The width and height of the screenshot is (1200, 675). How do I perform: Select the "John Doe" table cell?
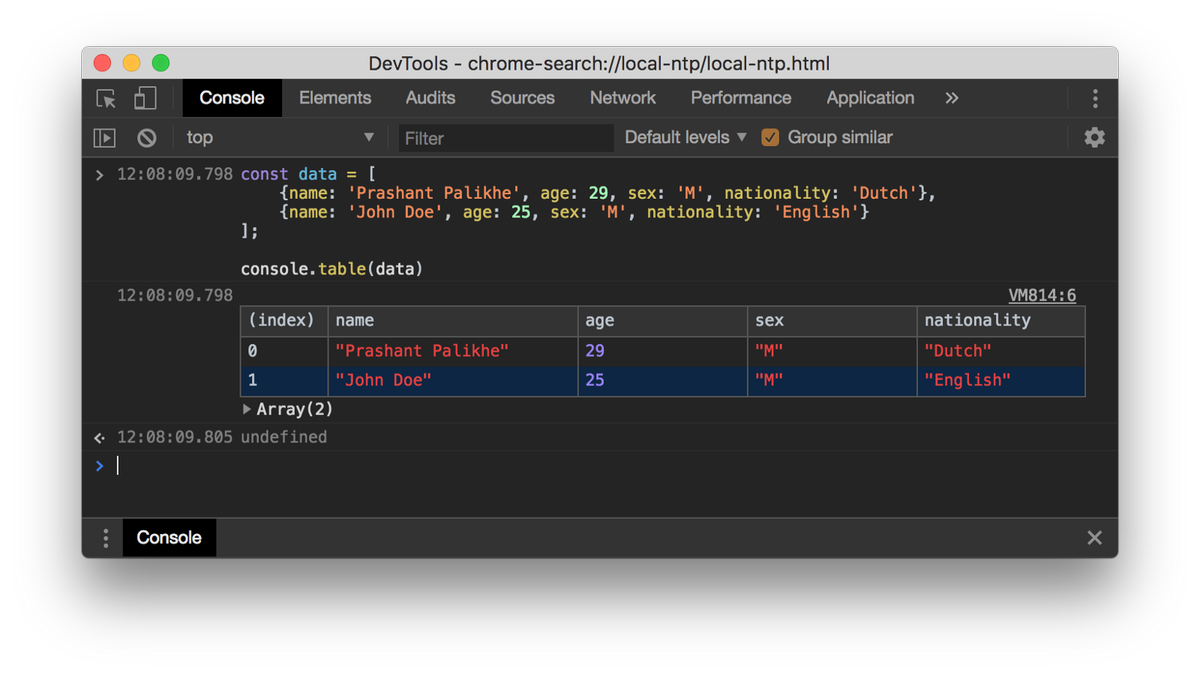pyautogui.click(x=453, y=381)
